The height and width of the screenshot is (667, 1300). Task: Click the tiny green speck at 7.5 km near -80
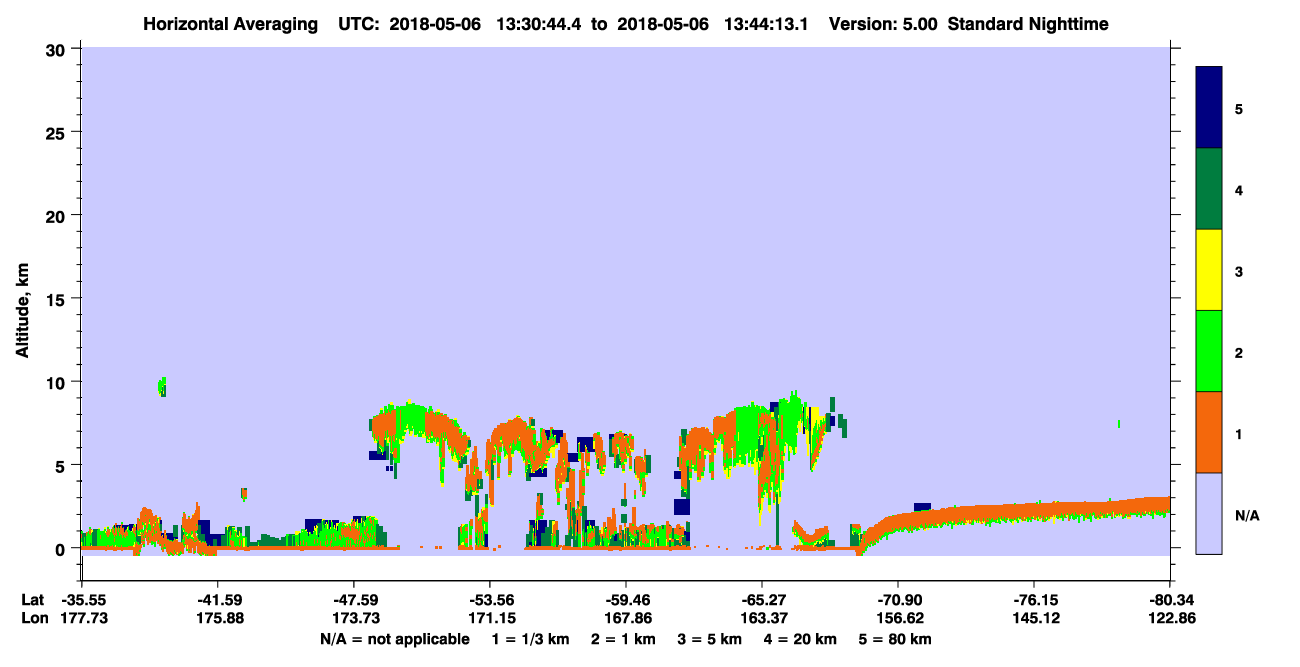[1118, 424]
